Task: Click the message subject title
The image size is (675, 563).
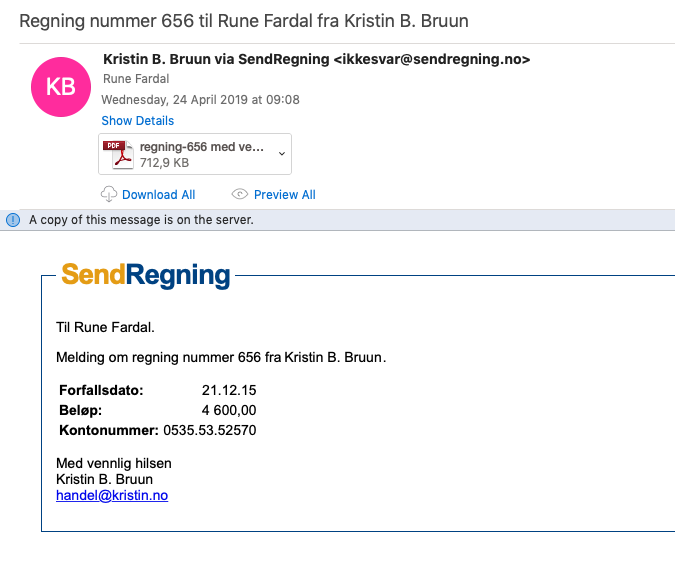Action: click(x=244, y=21)
